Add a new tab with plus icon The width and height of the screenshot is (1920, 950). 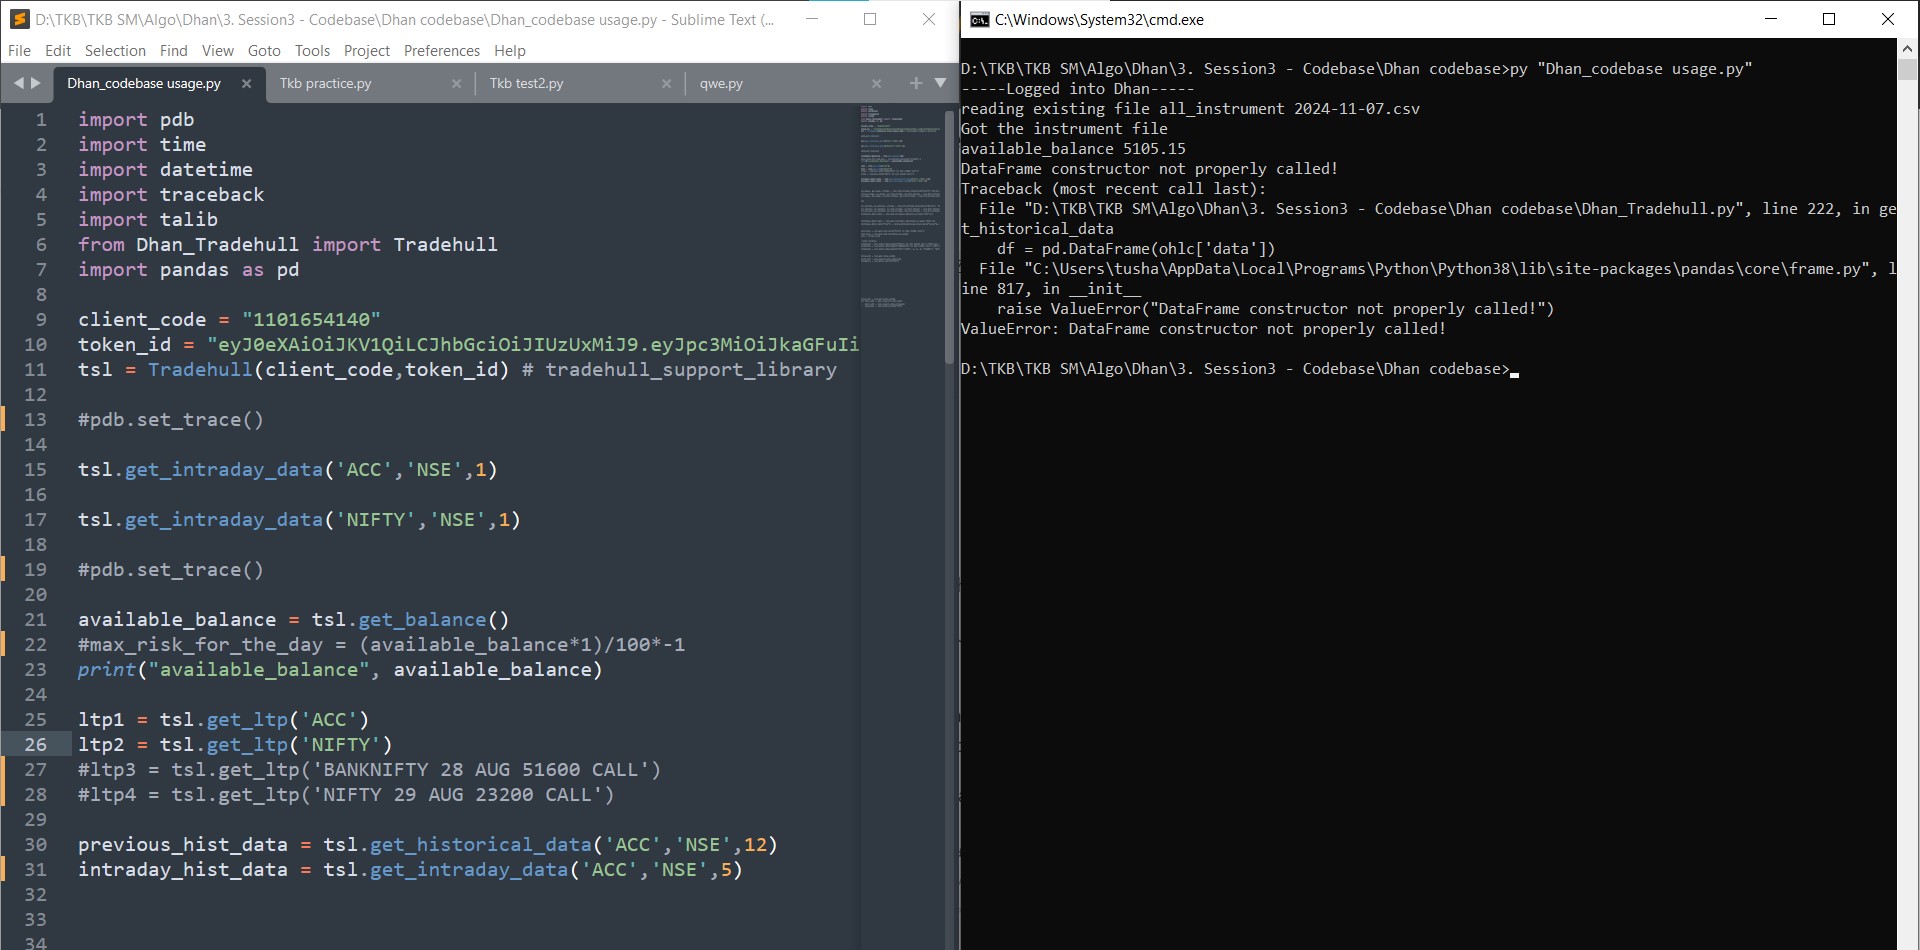tap(915, 83)
